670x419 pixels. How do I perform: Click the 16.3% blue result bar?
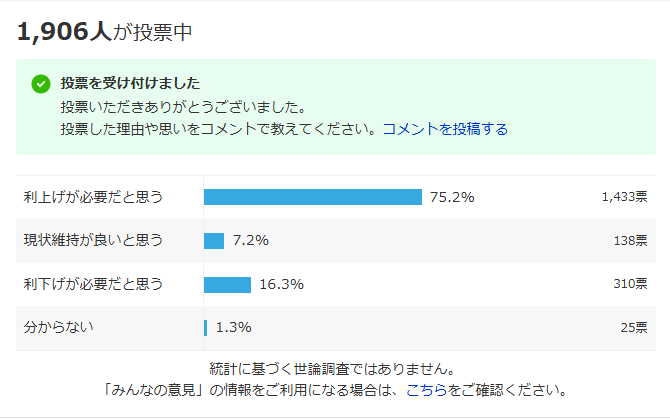(x=227, y=285)
